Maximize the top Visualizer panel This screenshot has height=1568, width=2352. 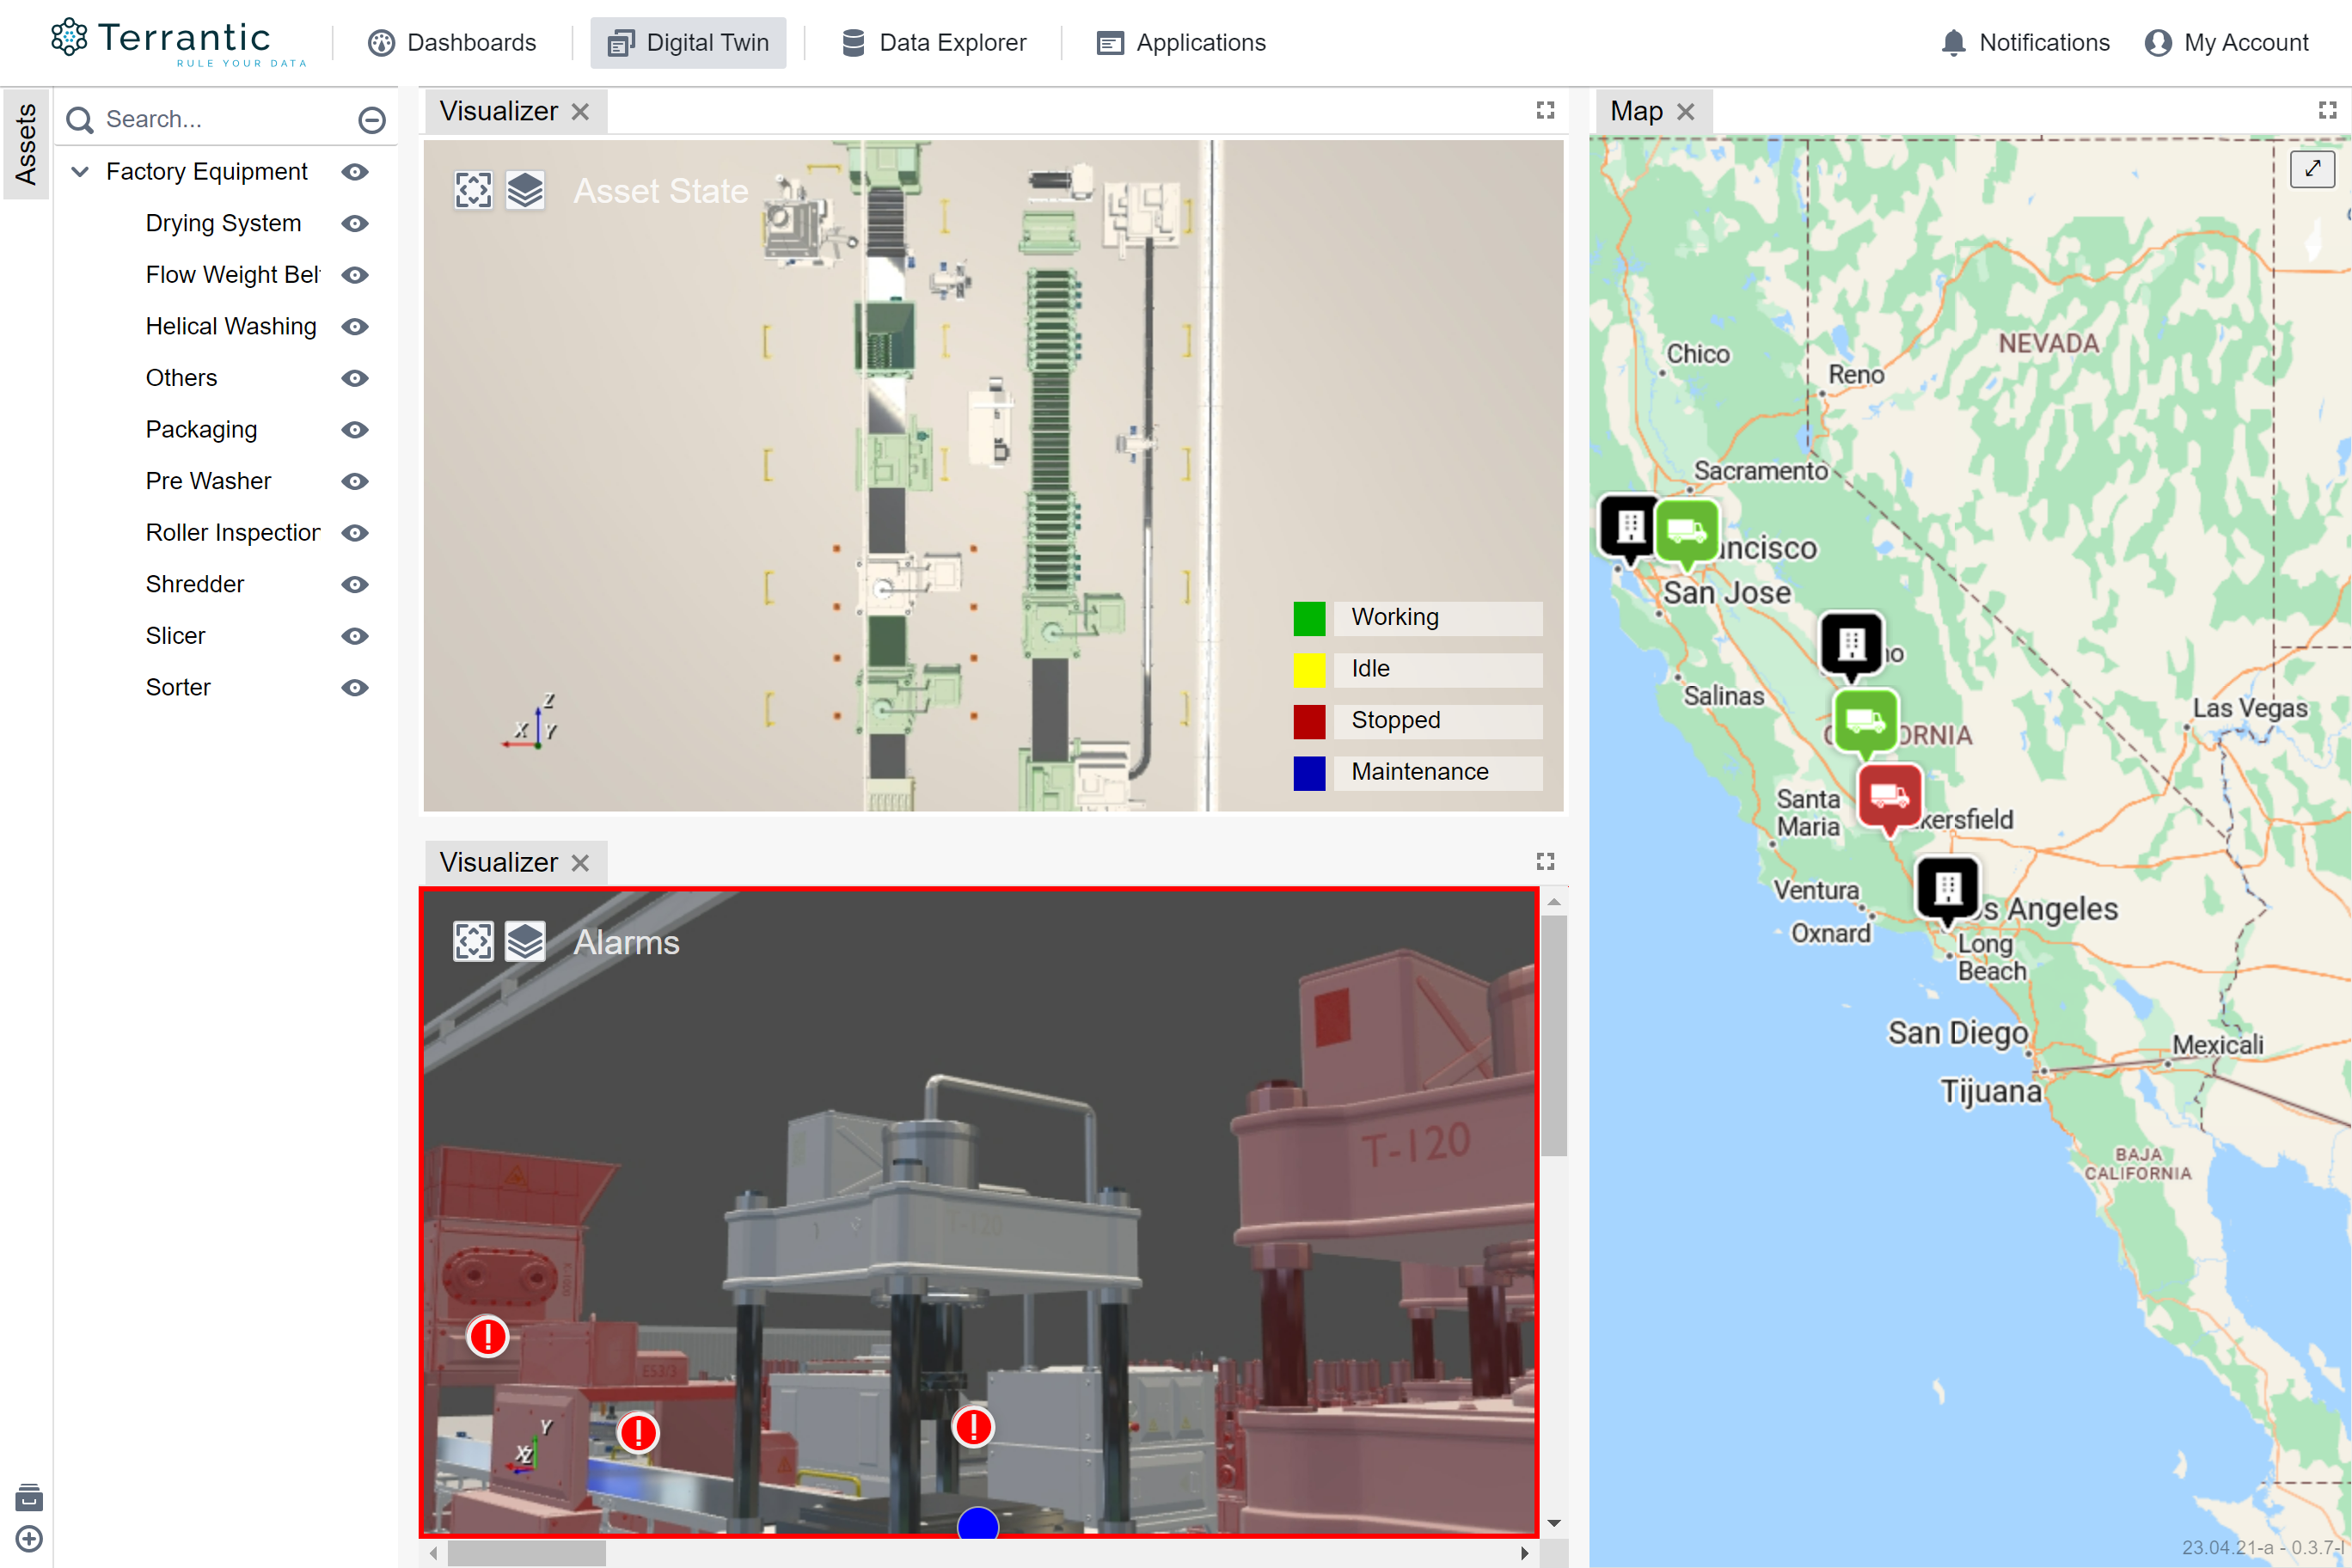click(x=1545, y=110)
